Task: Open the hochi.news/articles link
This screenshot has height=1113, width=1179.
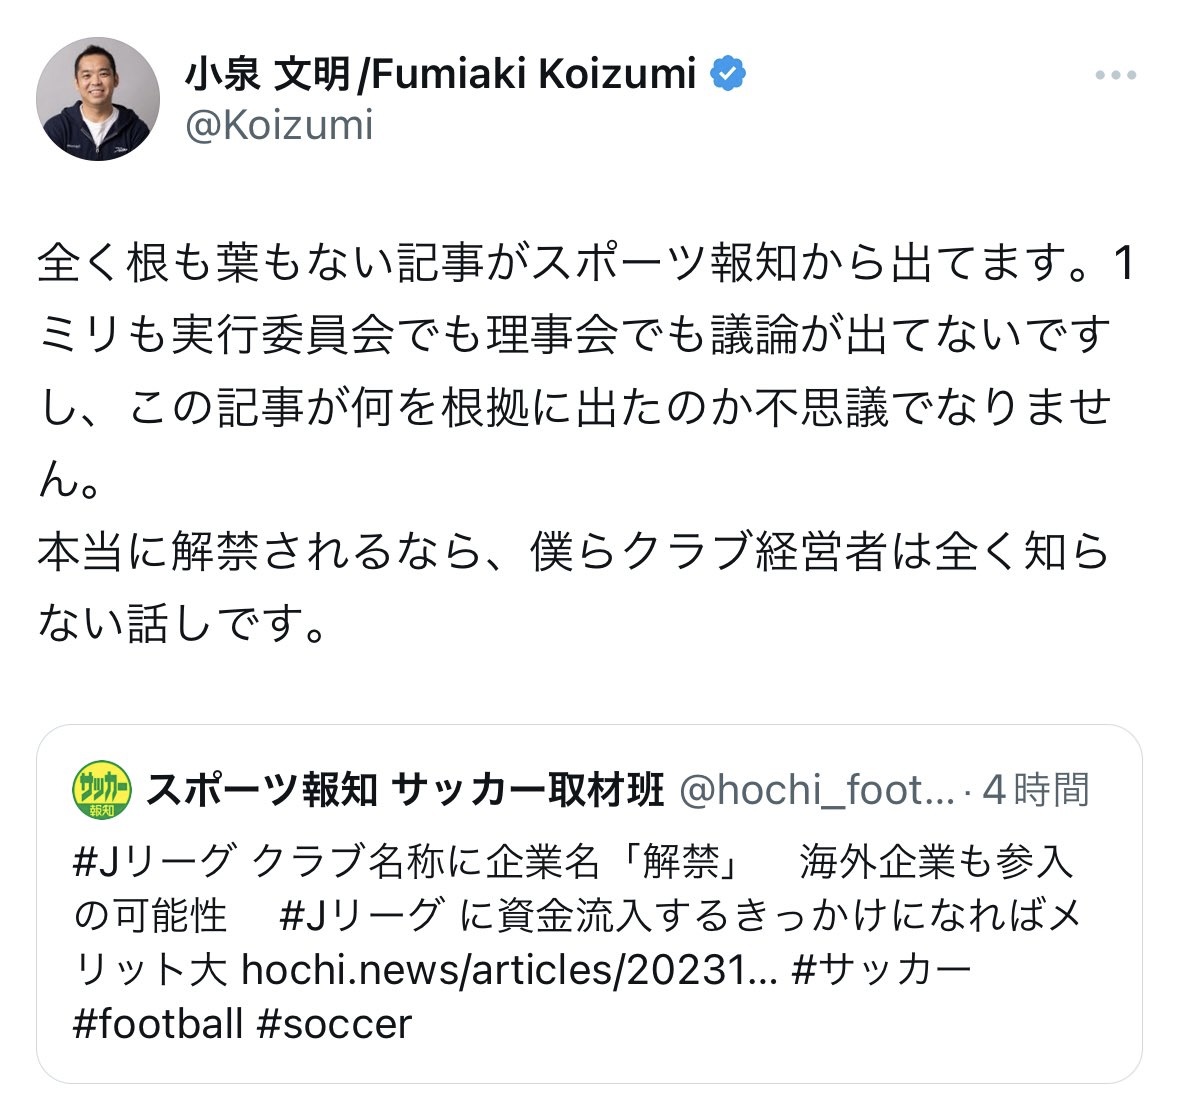Action: (509, 969)
